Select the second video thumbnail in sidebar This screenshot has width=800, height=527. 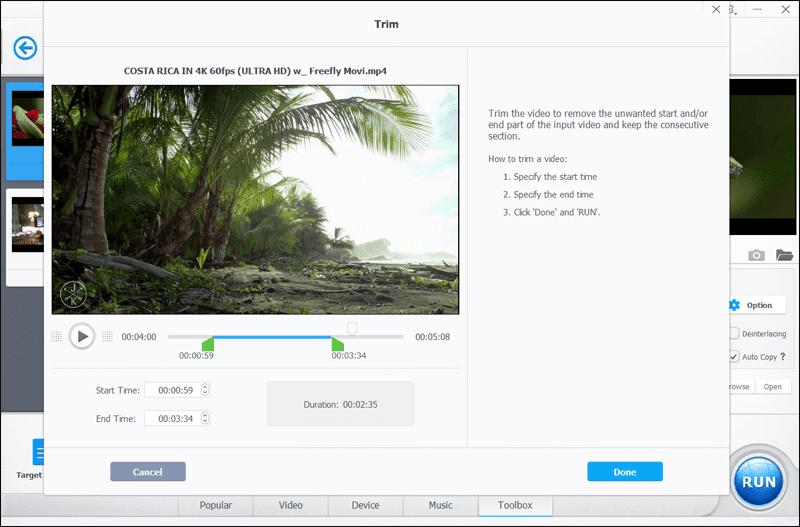tap(28, 224)
